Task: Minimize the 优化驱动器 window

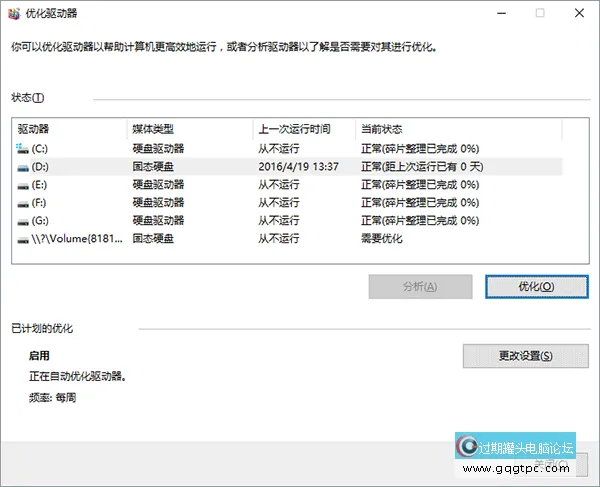Action: click(502, 13)
